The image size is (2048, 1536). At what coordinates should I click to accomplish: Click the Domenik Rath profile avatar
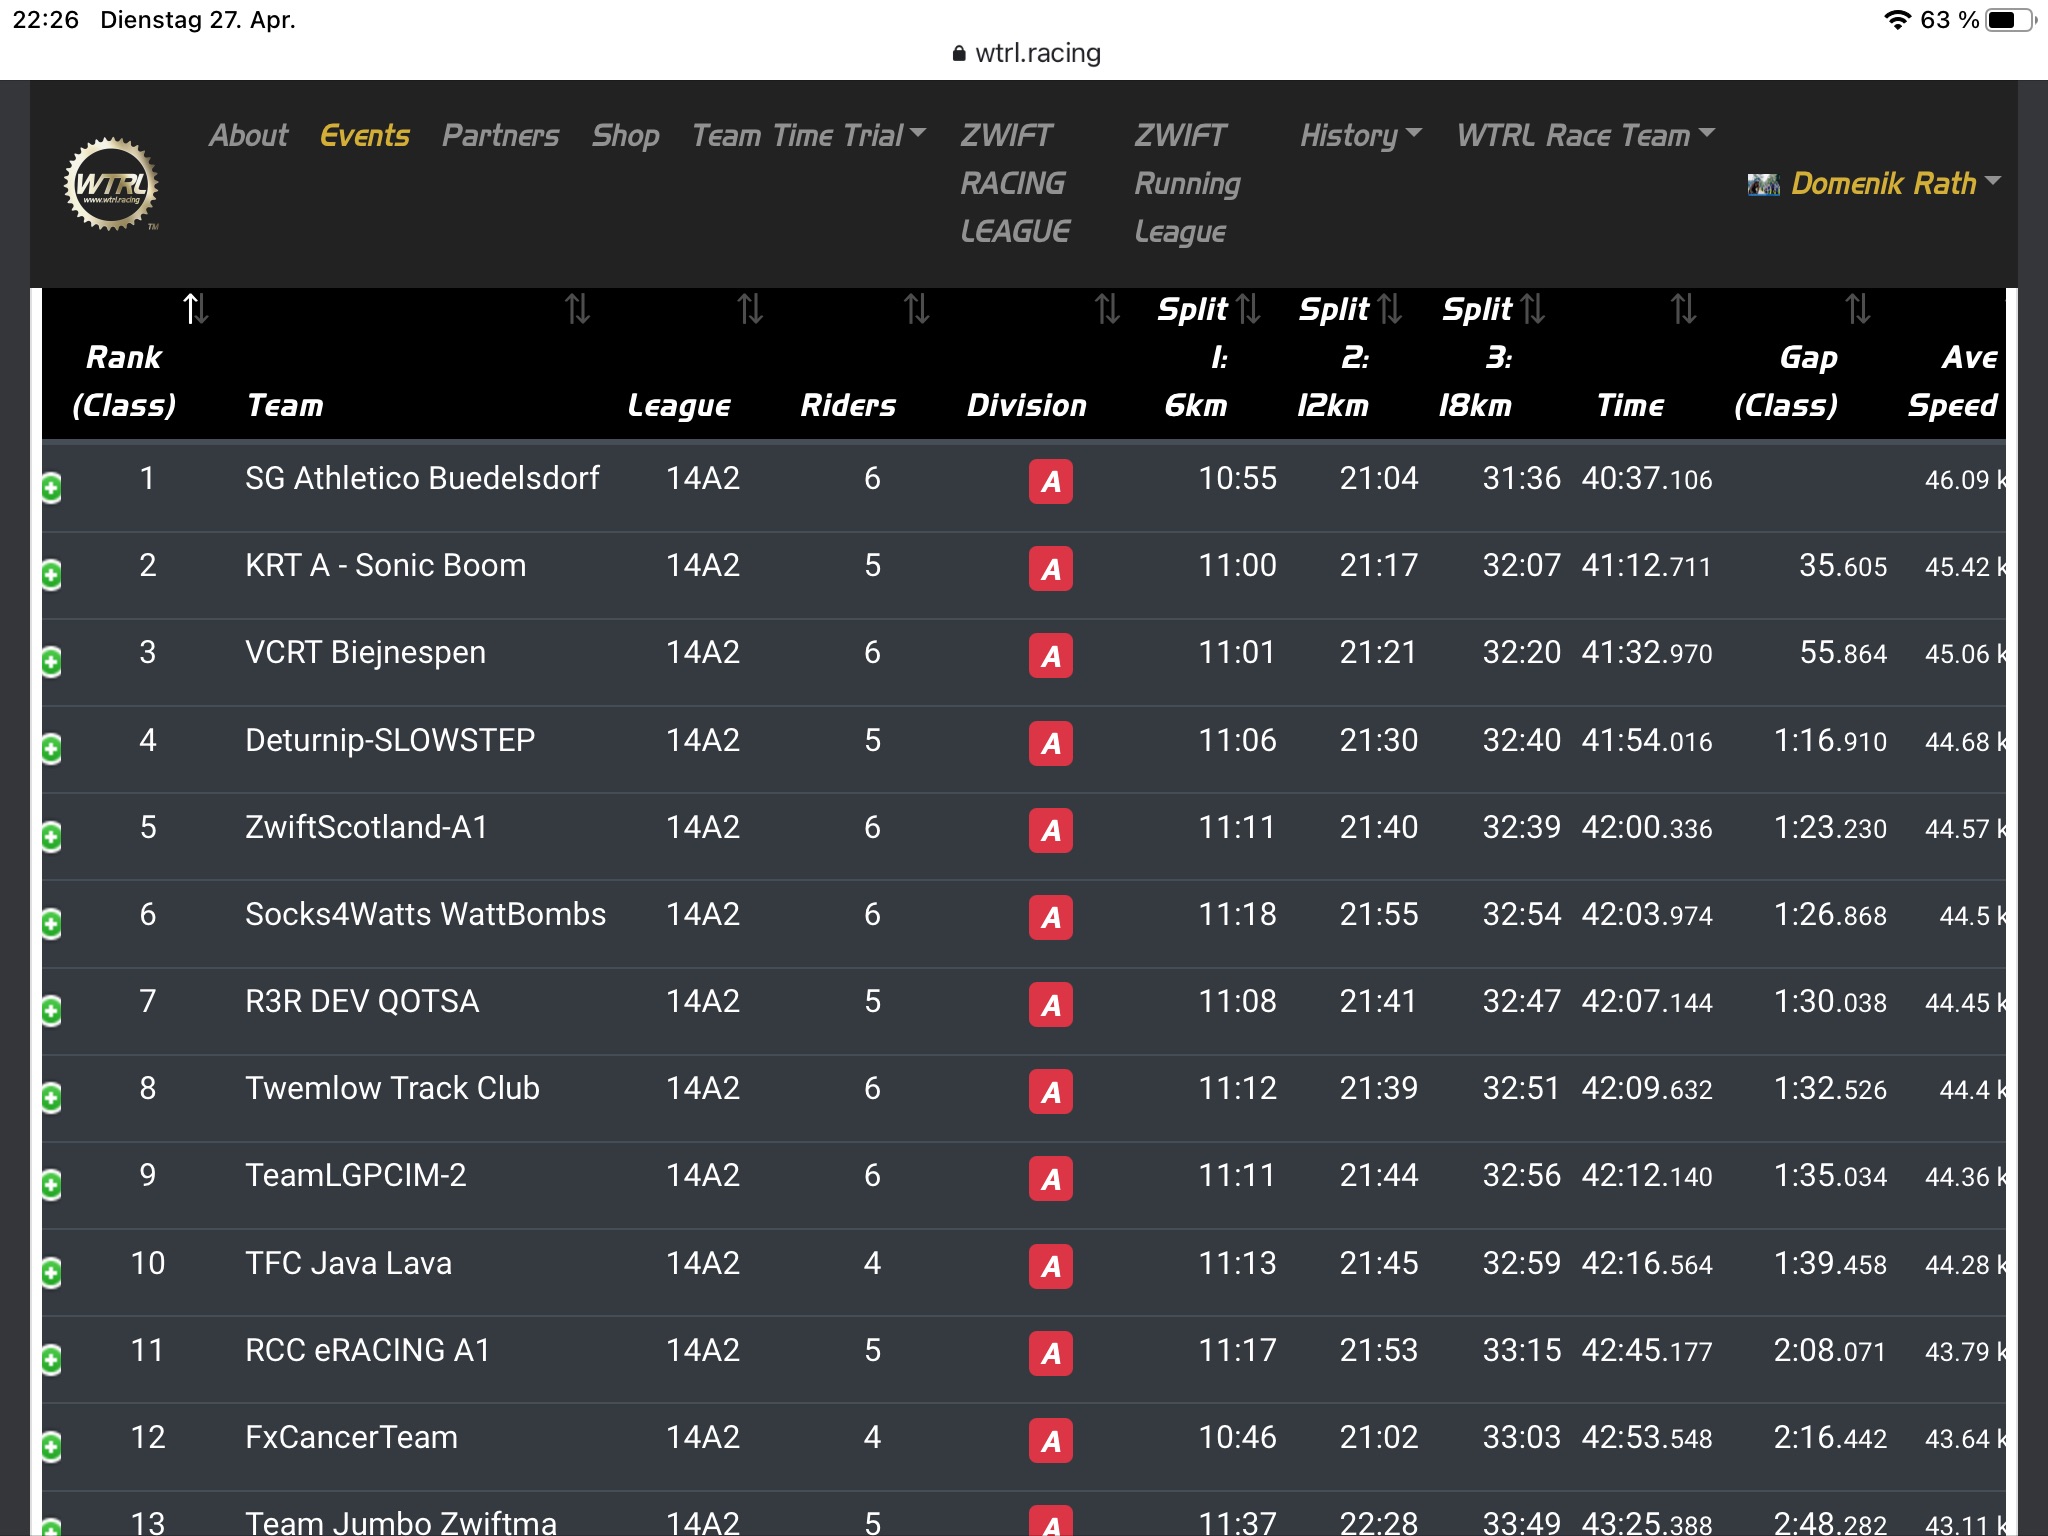tap(1763, 184)
